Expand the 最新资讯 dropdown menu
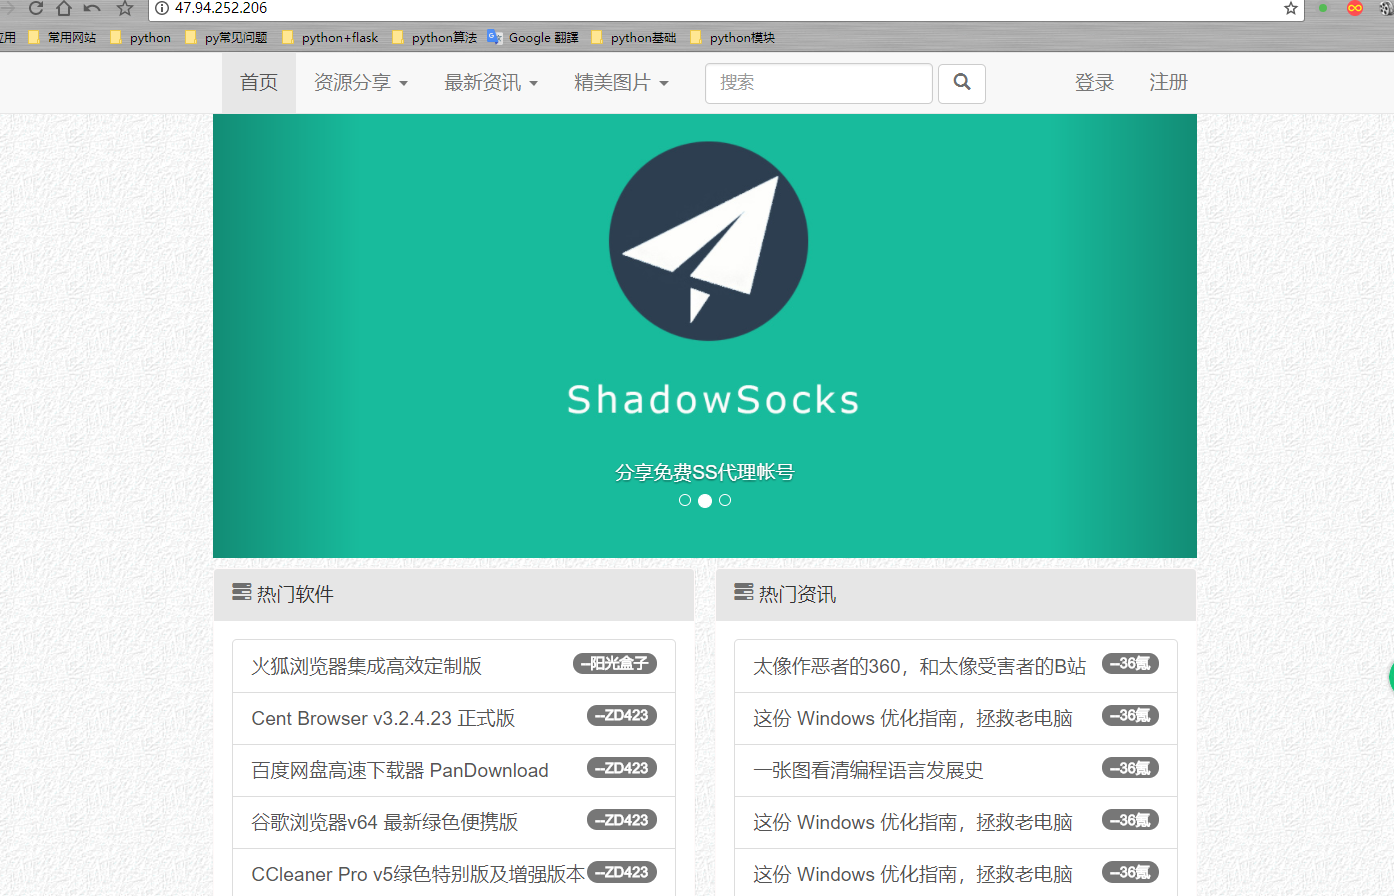Viewport: 1394px width, 896px height. pyautogui.click(x=491, y=83)
